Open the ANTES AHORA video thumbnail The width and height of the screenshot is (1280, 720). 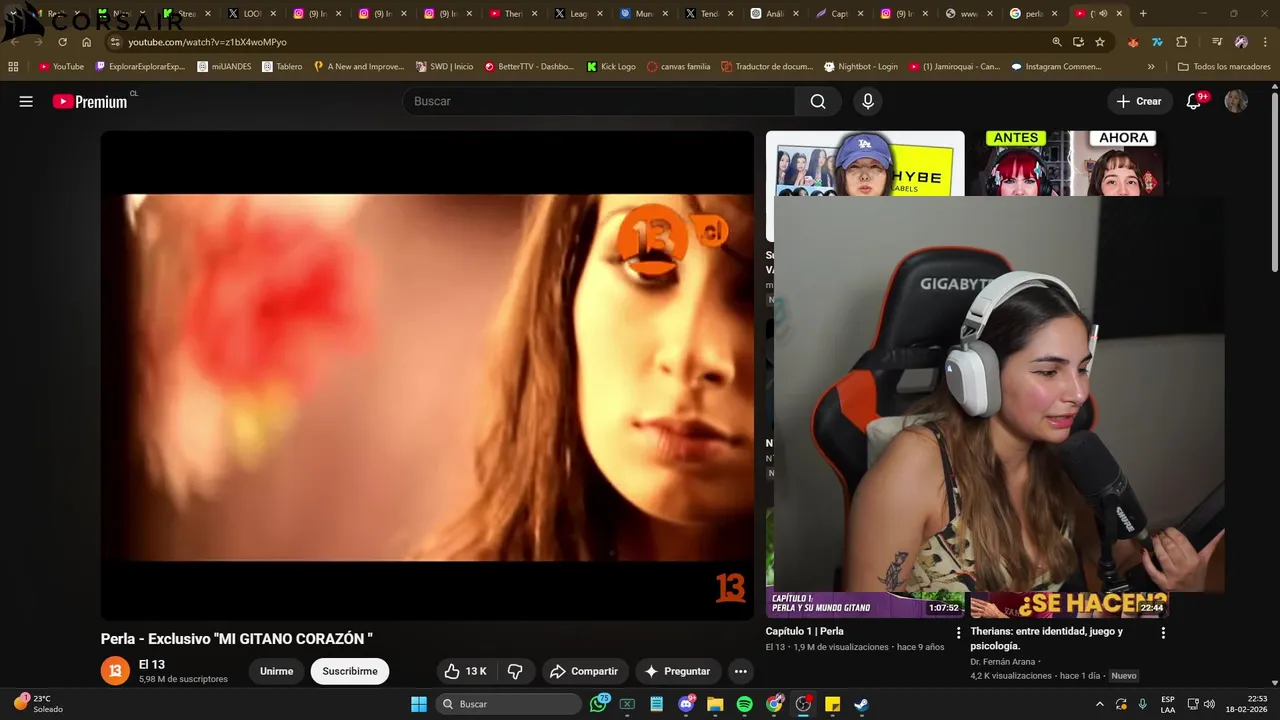coord(1069,163)
